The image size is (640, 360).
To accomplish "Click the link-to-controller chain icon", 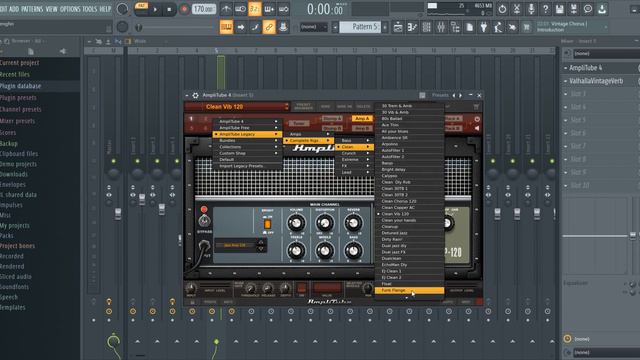I will [269, 27].
